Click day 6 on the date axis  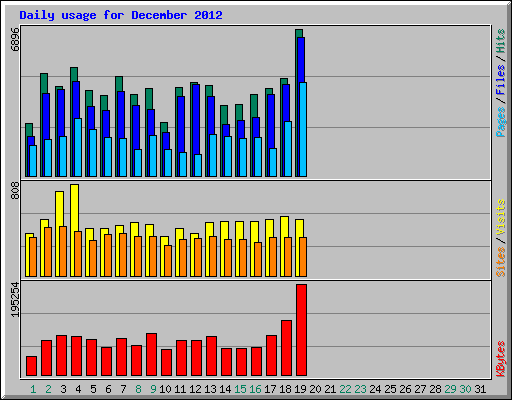pyautogui.click(x=108, y=389)
